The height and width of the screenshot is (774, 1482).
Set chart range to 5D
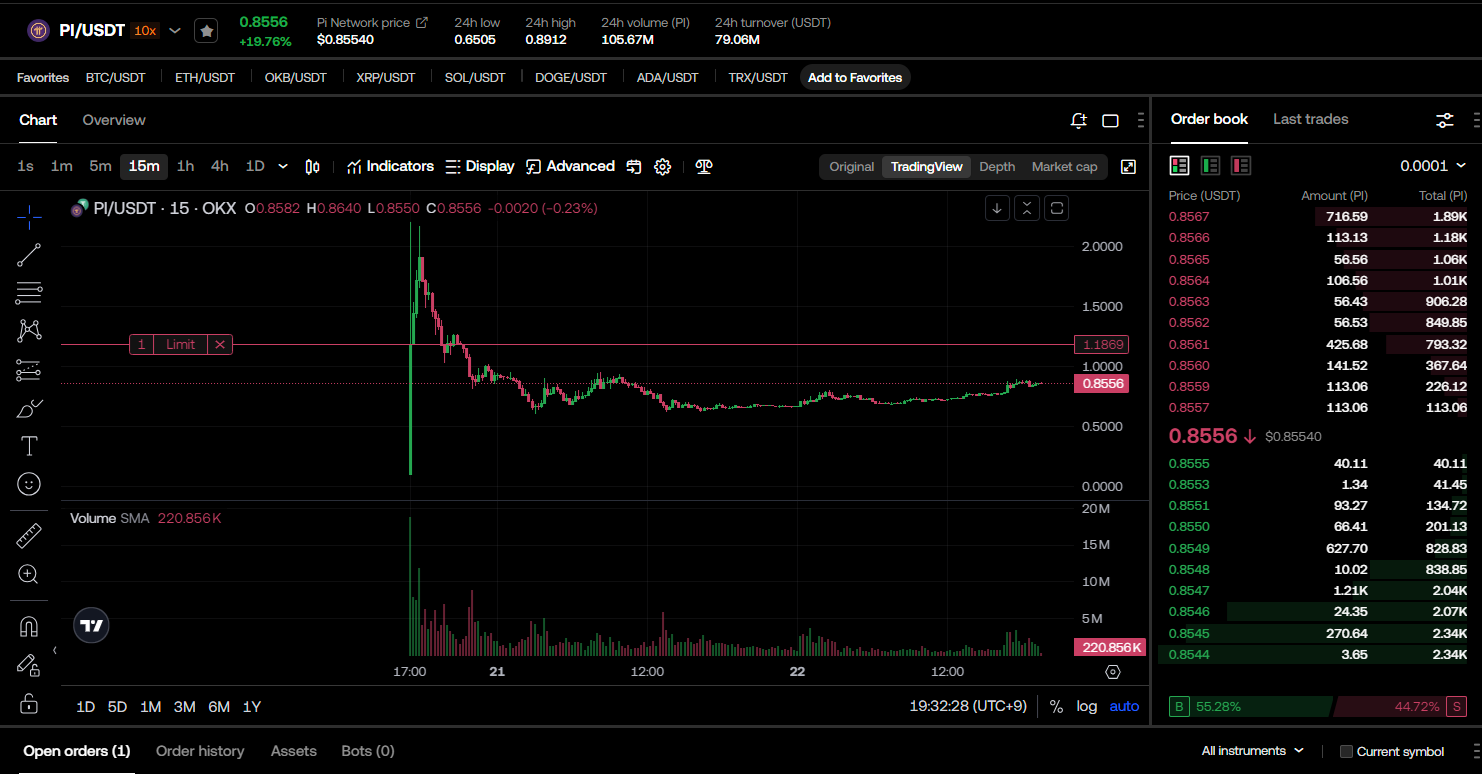click(117, 707)
